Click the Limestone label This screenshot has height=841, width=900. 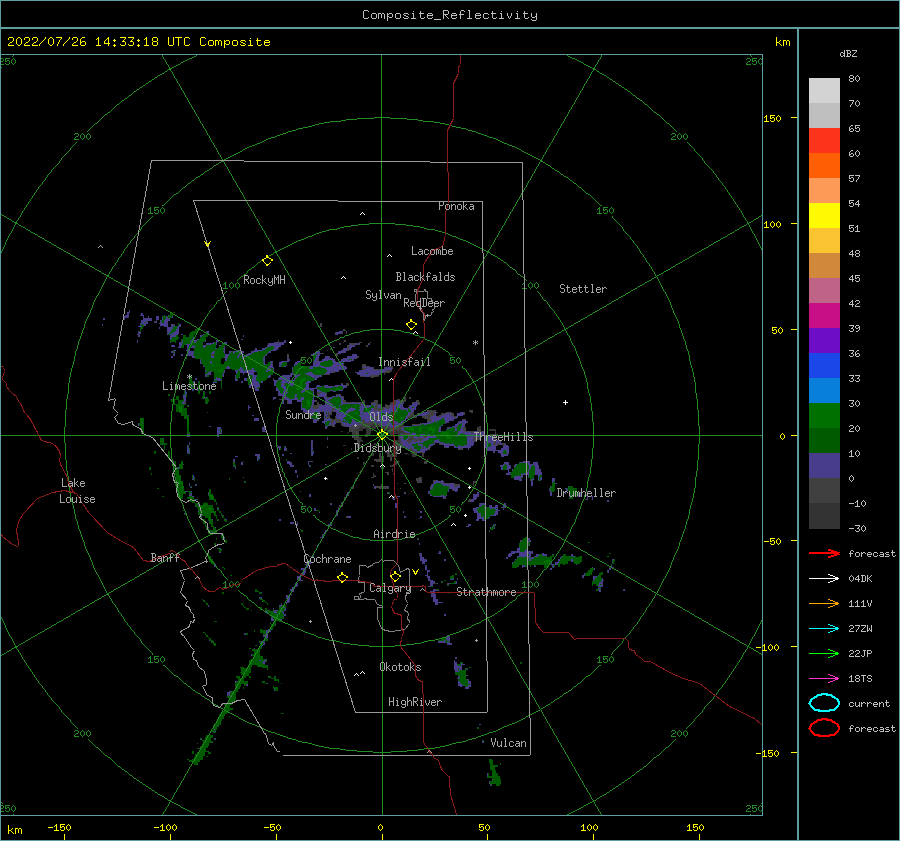tap(189, 386)
